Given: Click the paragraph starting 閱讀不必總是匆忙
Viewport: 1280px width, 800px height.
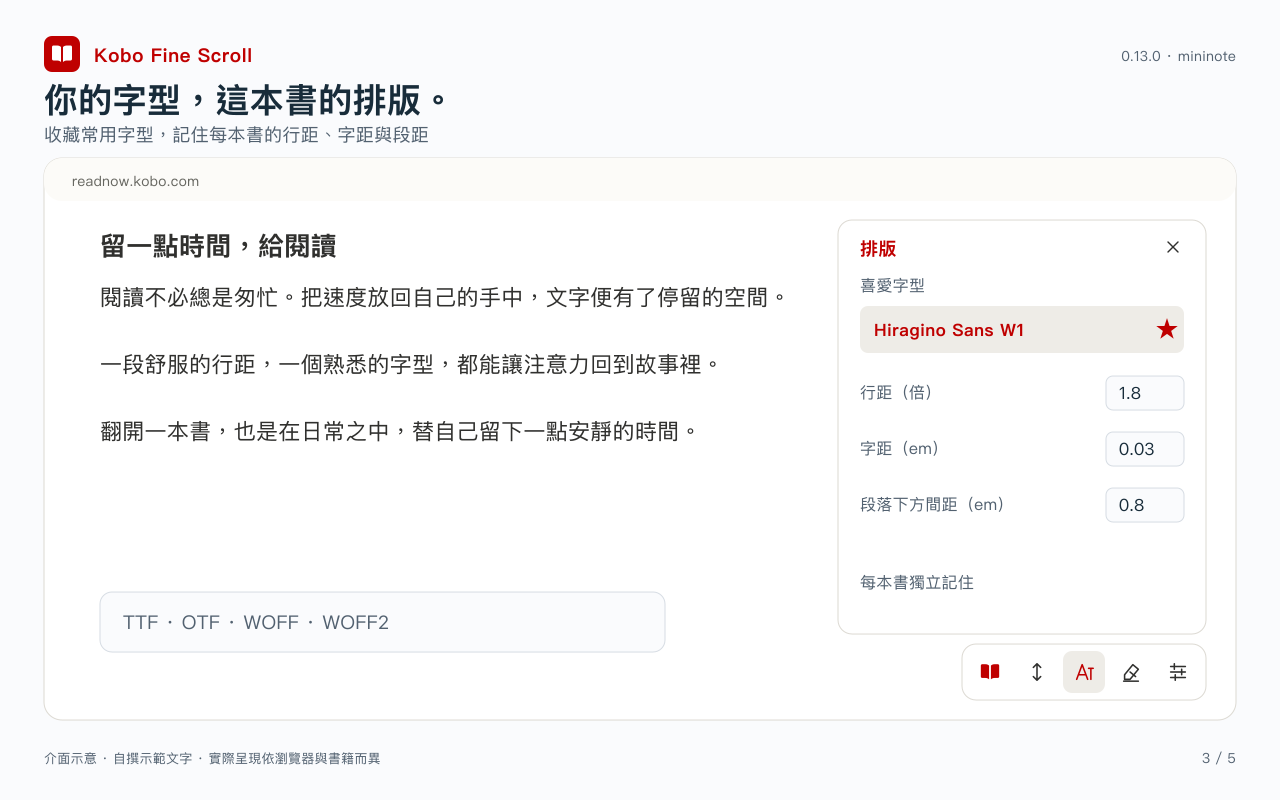Looking at the screenshot, I should pos(444,297).
